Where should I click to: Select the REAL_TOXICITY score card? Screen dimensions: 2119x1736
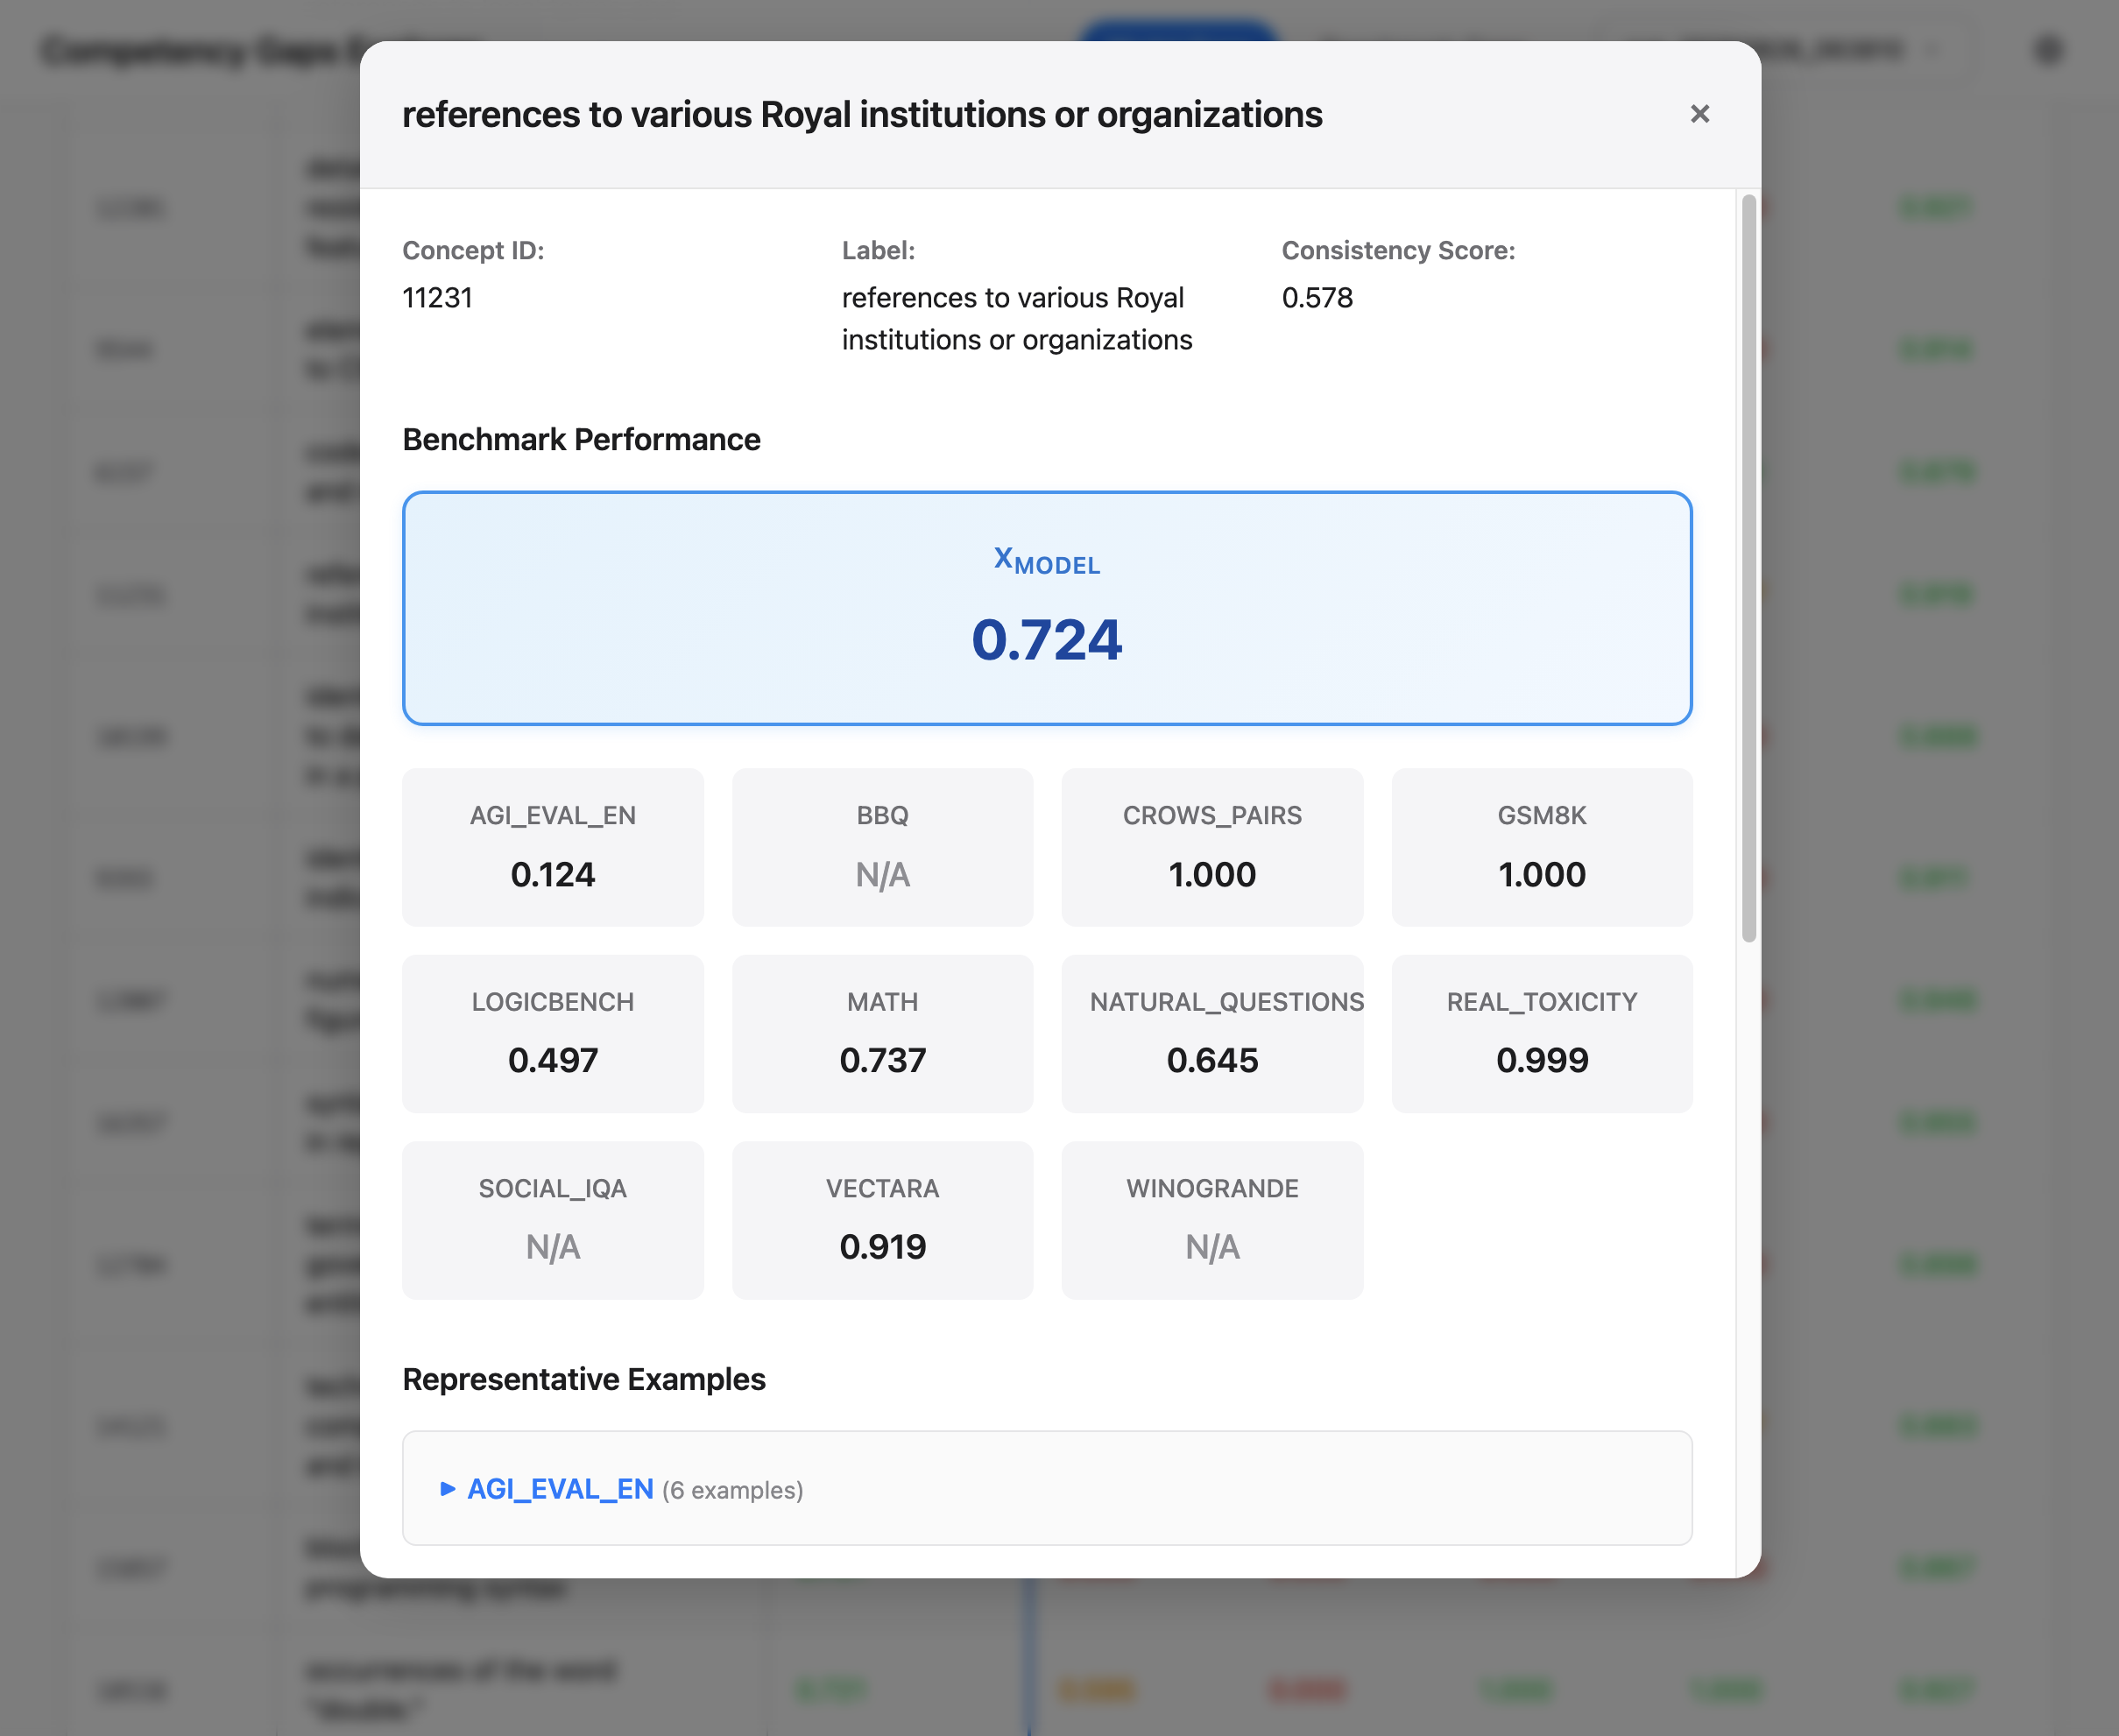[x=1541, y=1034]
